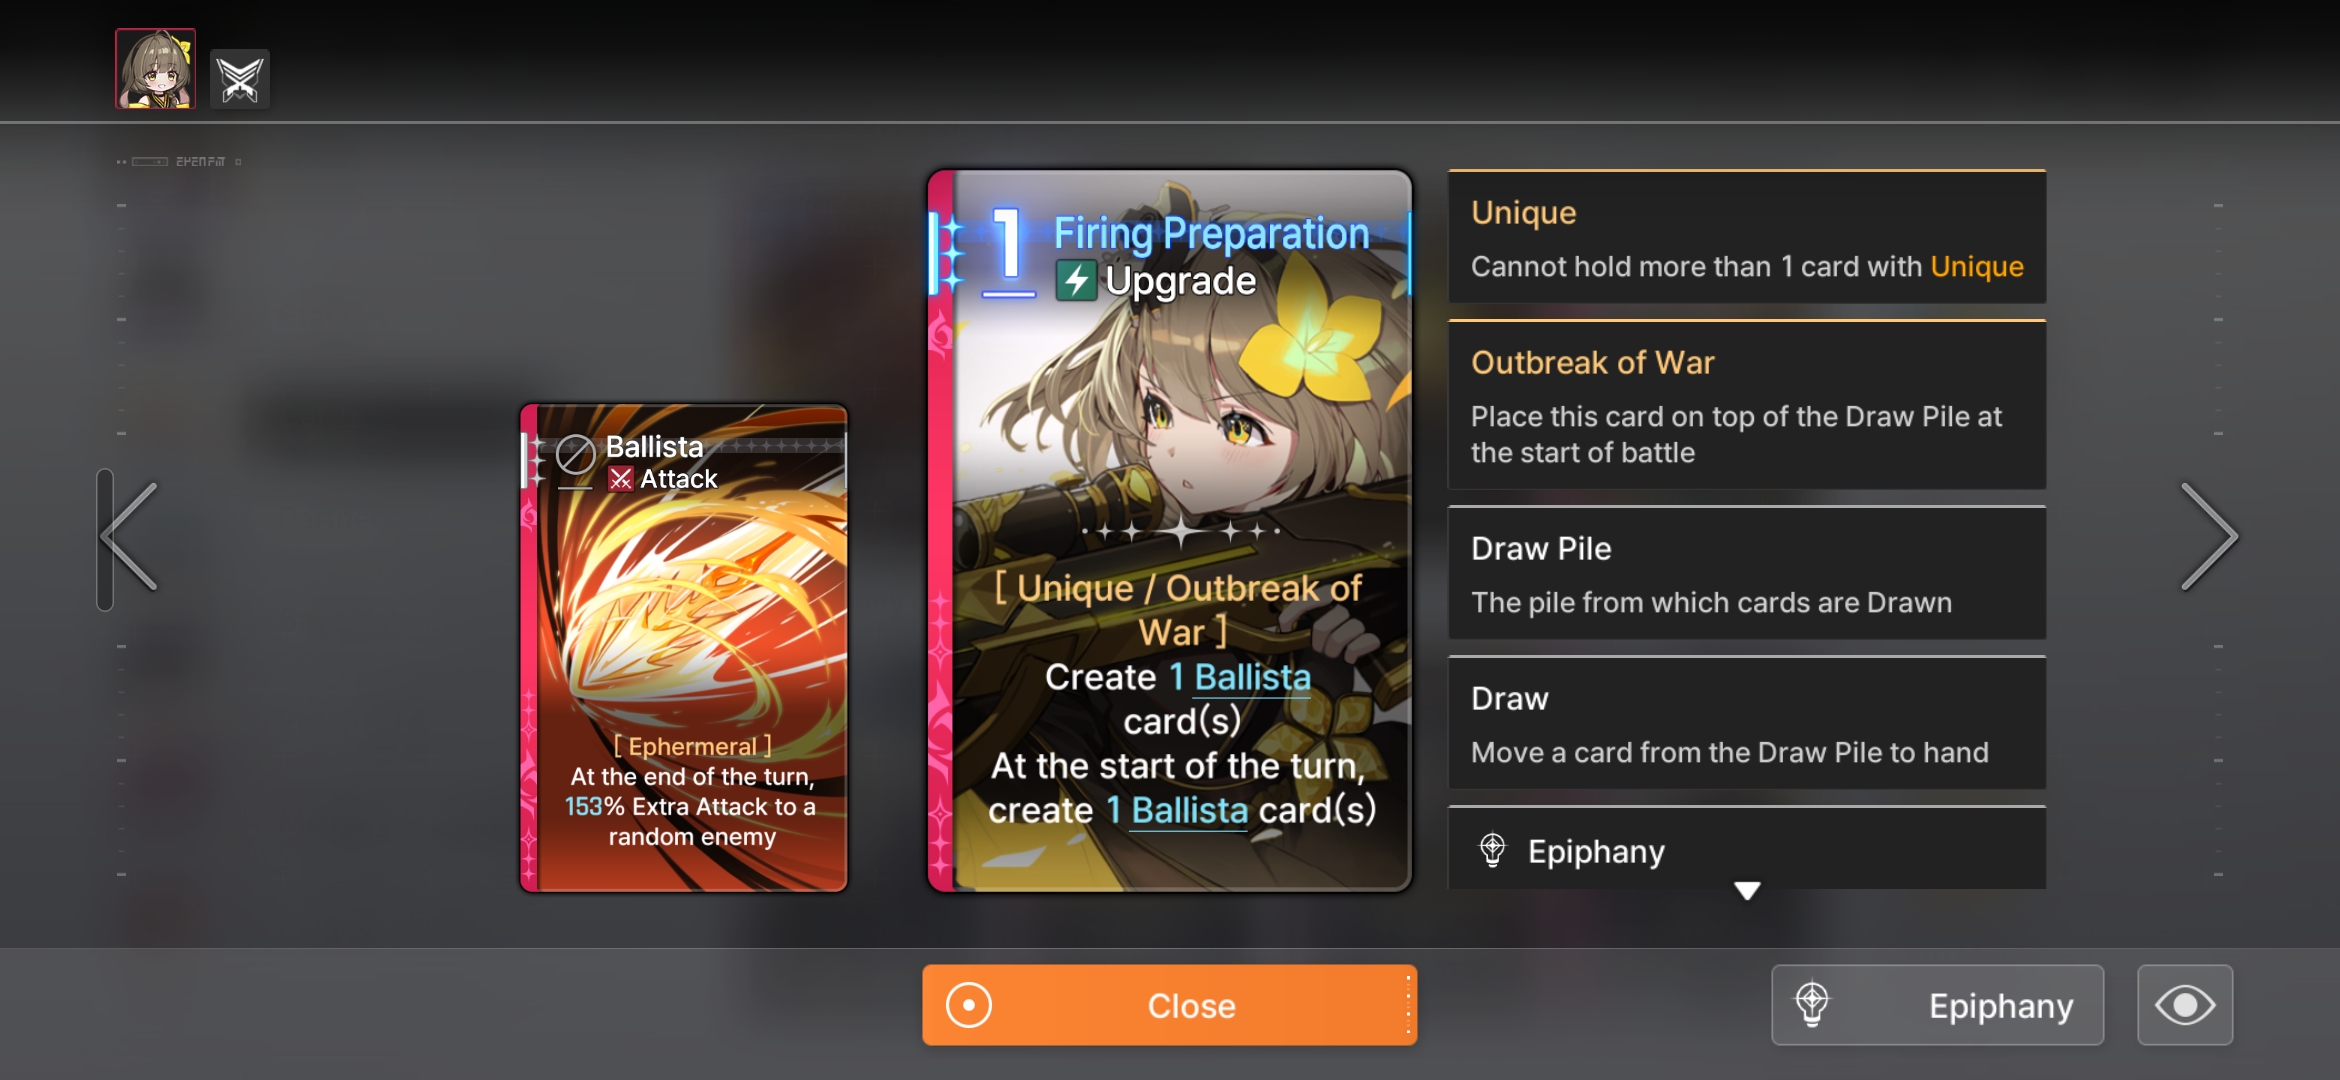Select the Unique keyword panel
Viewport: 2340px width, 1080px height.
1747,237
